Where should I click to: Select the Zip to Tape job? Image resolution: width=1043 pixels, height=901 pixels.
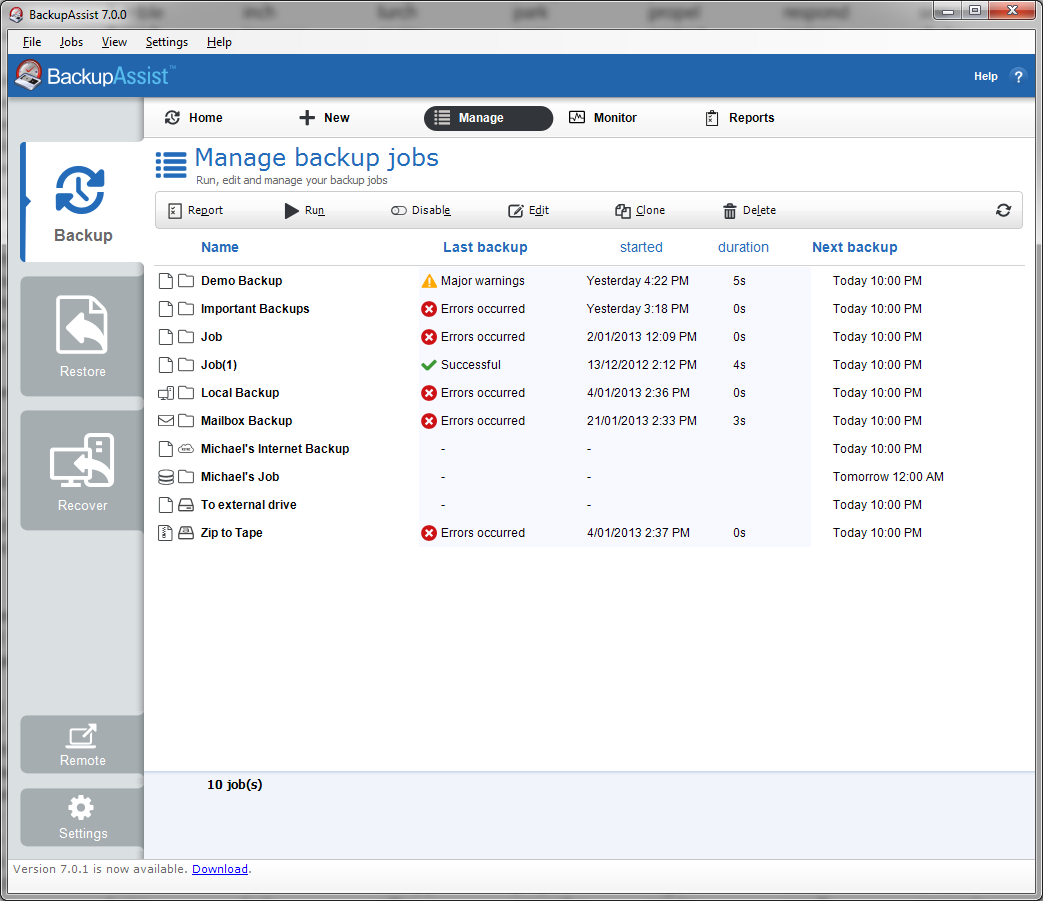231,533
